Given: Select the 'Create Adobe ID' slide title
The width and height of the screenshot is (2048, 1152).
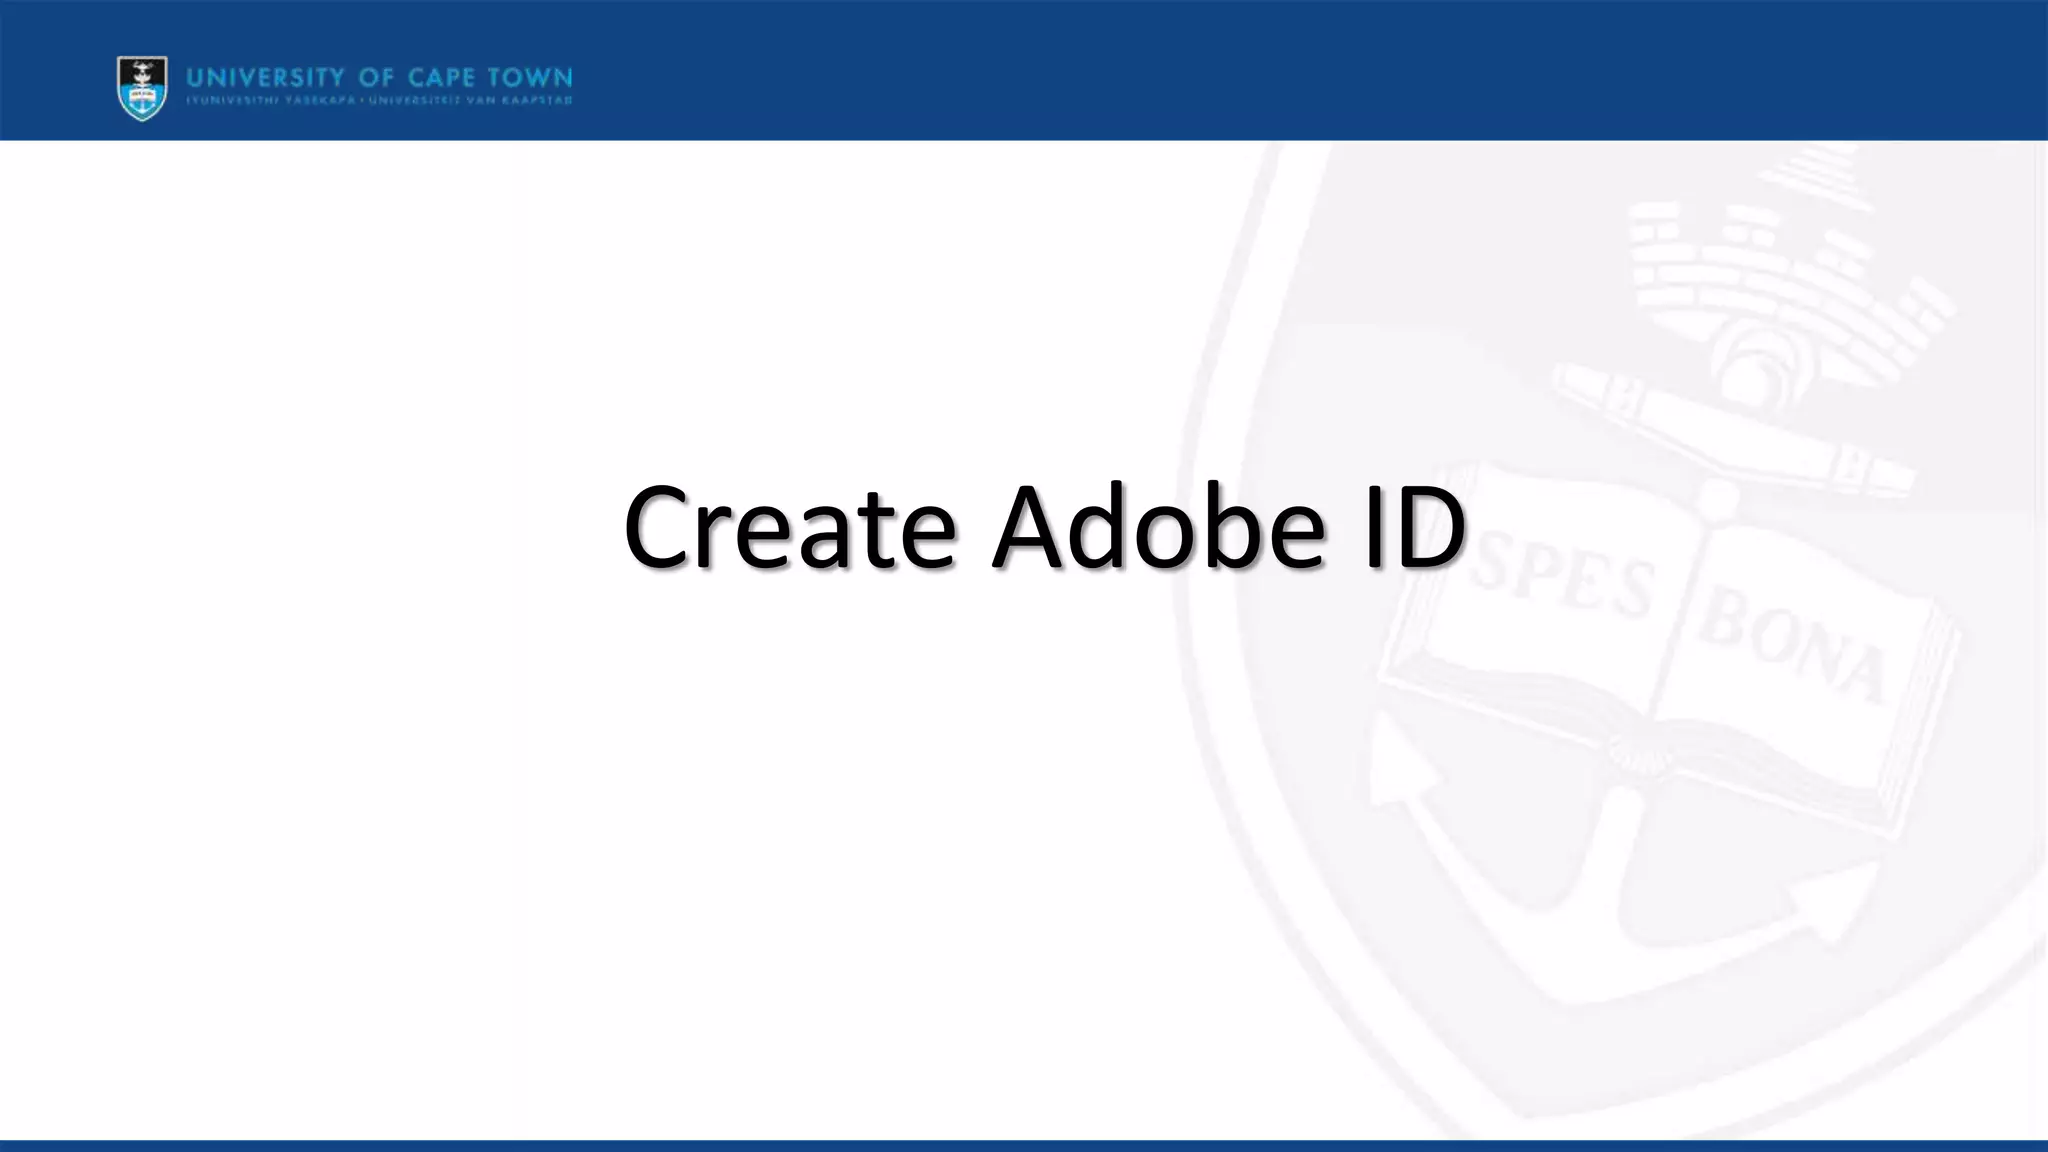Looking at the screenshot, I should (1044, 527).
